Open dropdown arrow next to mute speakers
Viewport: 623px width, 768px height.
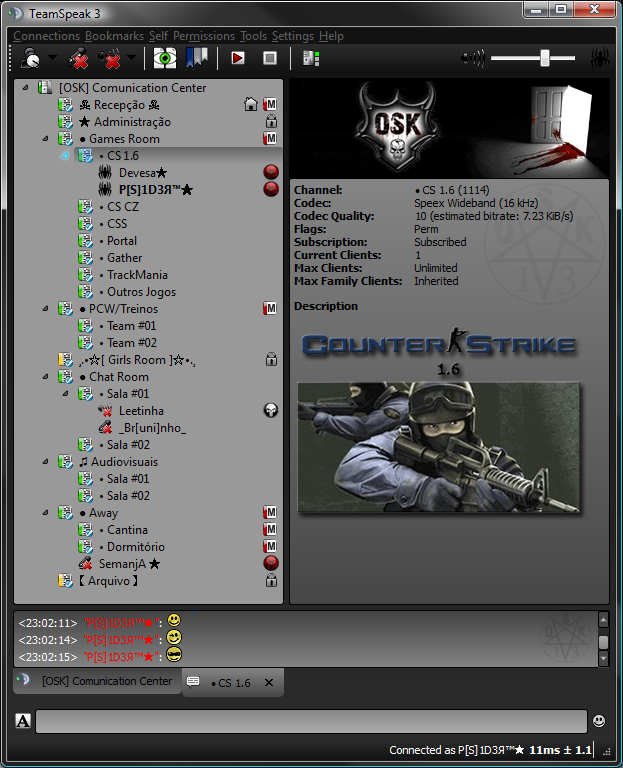click(131, 58)
